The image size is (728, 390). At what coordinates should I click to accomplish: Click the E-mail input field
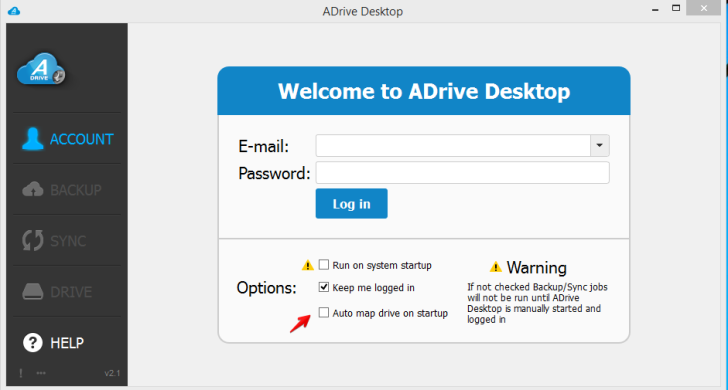coord(453,146)
